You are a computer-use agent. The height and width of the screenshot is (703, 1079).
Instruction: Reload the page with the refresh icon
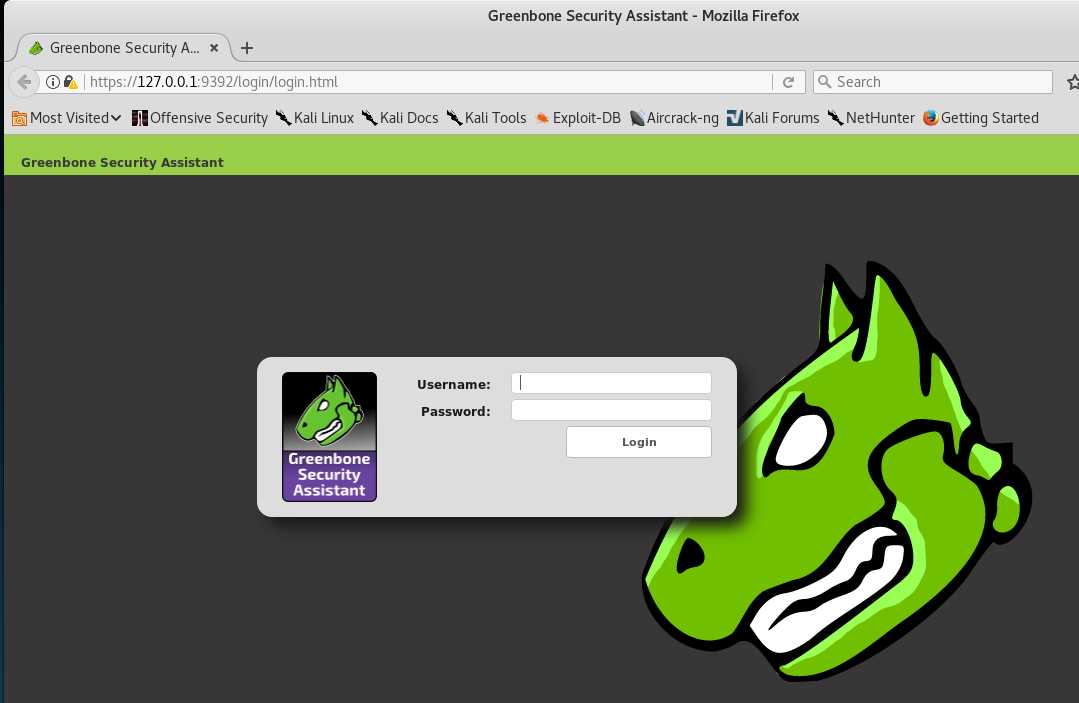(789, 82)
